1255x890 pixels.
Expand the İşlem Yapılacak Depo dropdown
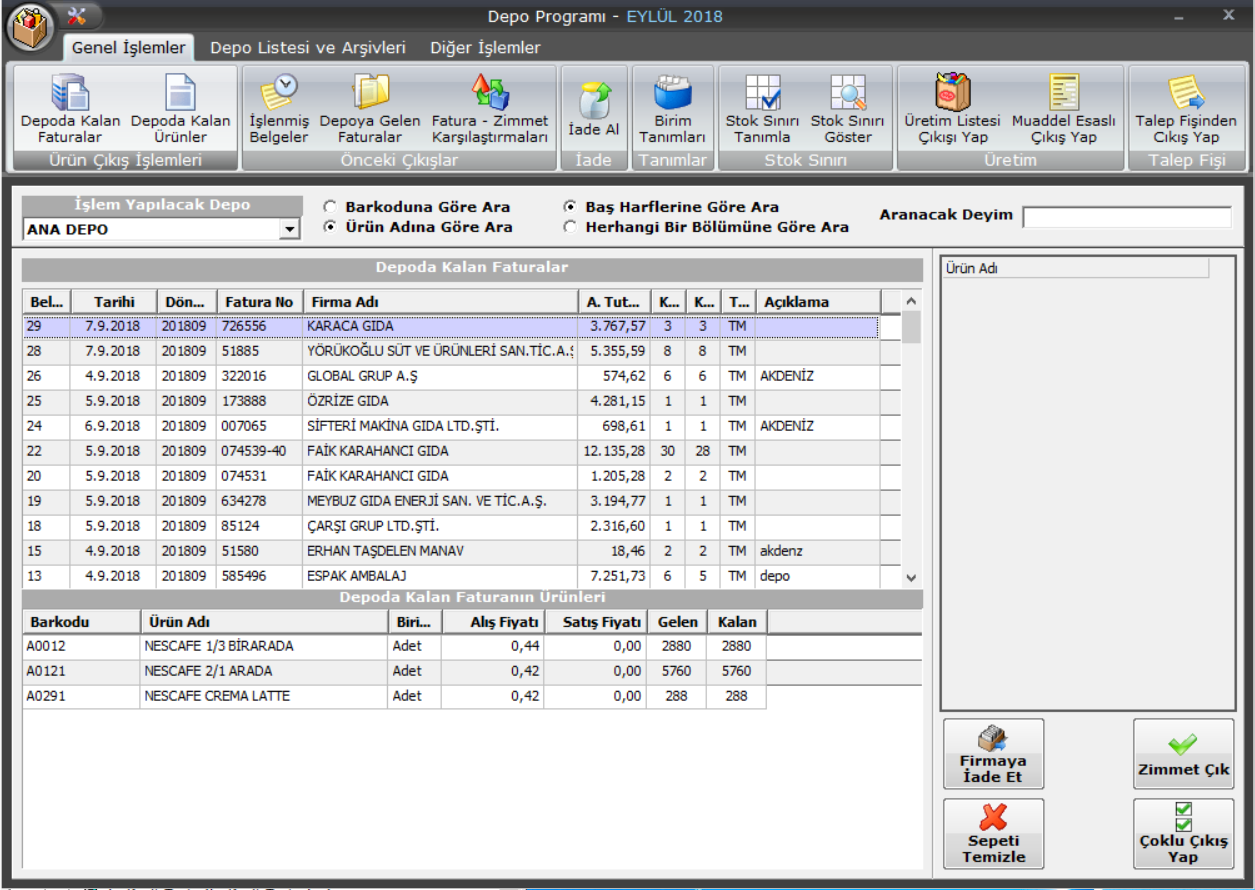tap(290, 230)
